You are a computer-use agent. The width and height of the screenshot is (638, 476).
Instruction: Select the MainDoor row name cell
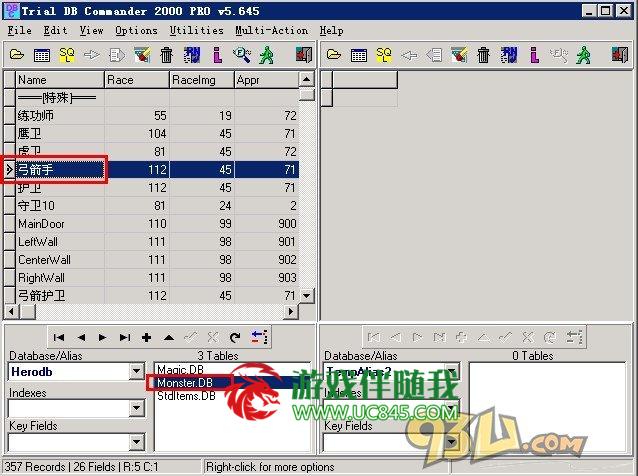[60, 224]
